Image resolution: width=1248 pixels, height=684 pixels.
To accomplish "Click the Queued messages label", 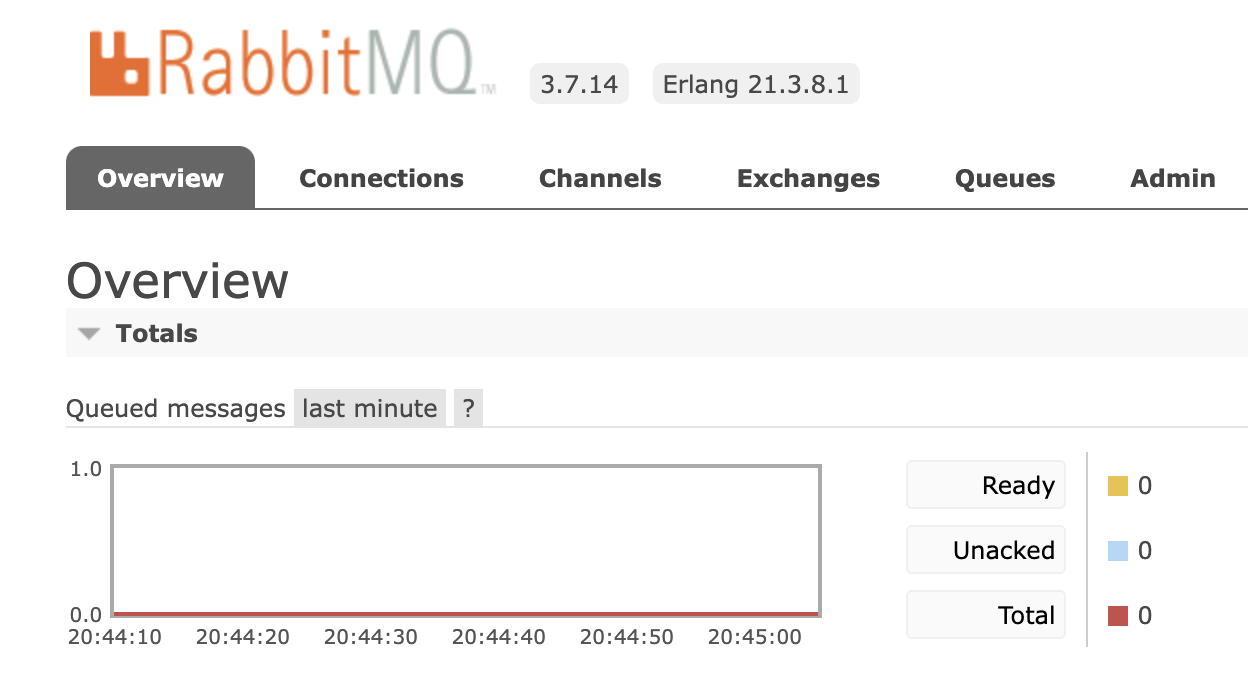I will tap(175, 408).
